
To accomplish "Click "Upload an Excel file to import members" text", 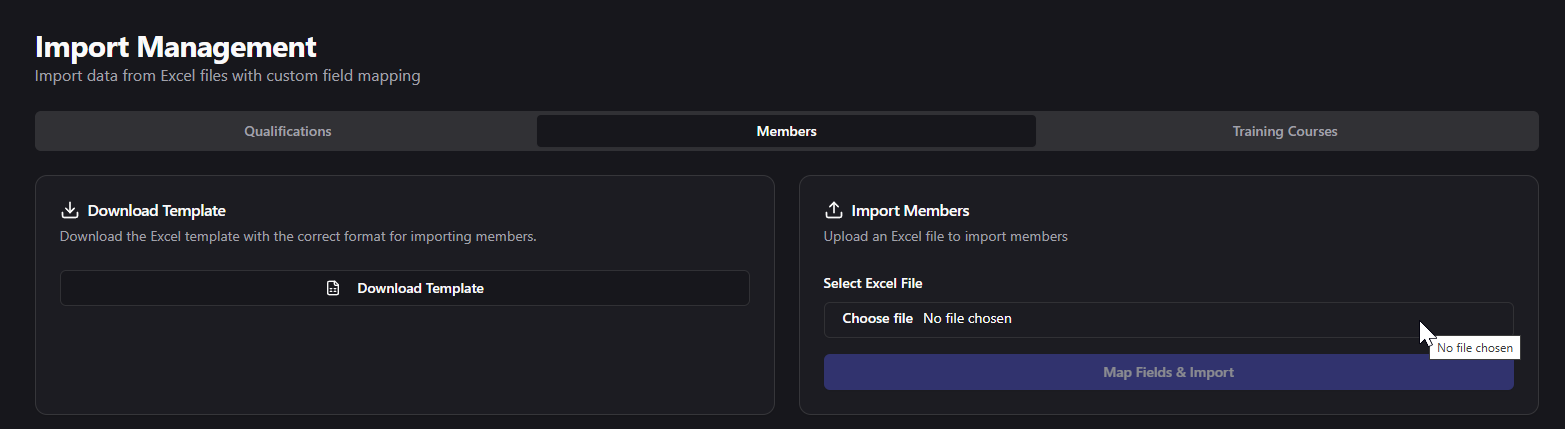I will point(945,237).
